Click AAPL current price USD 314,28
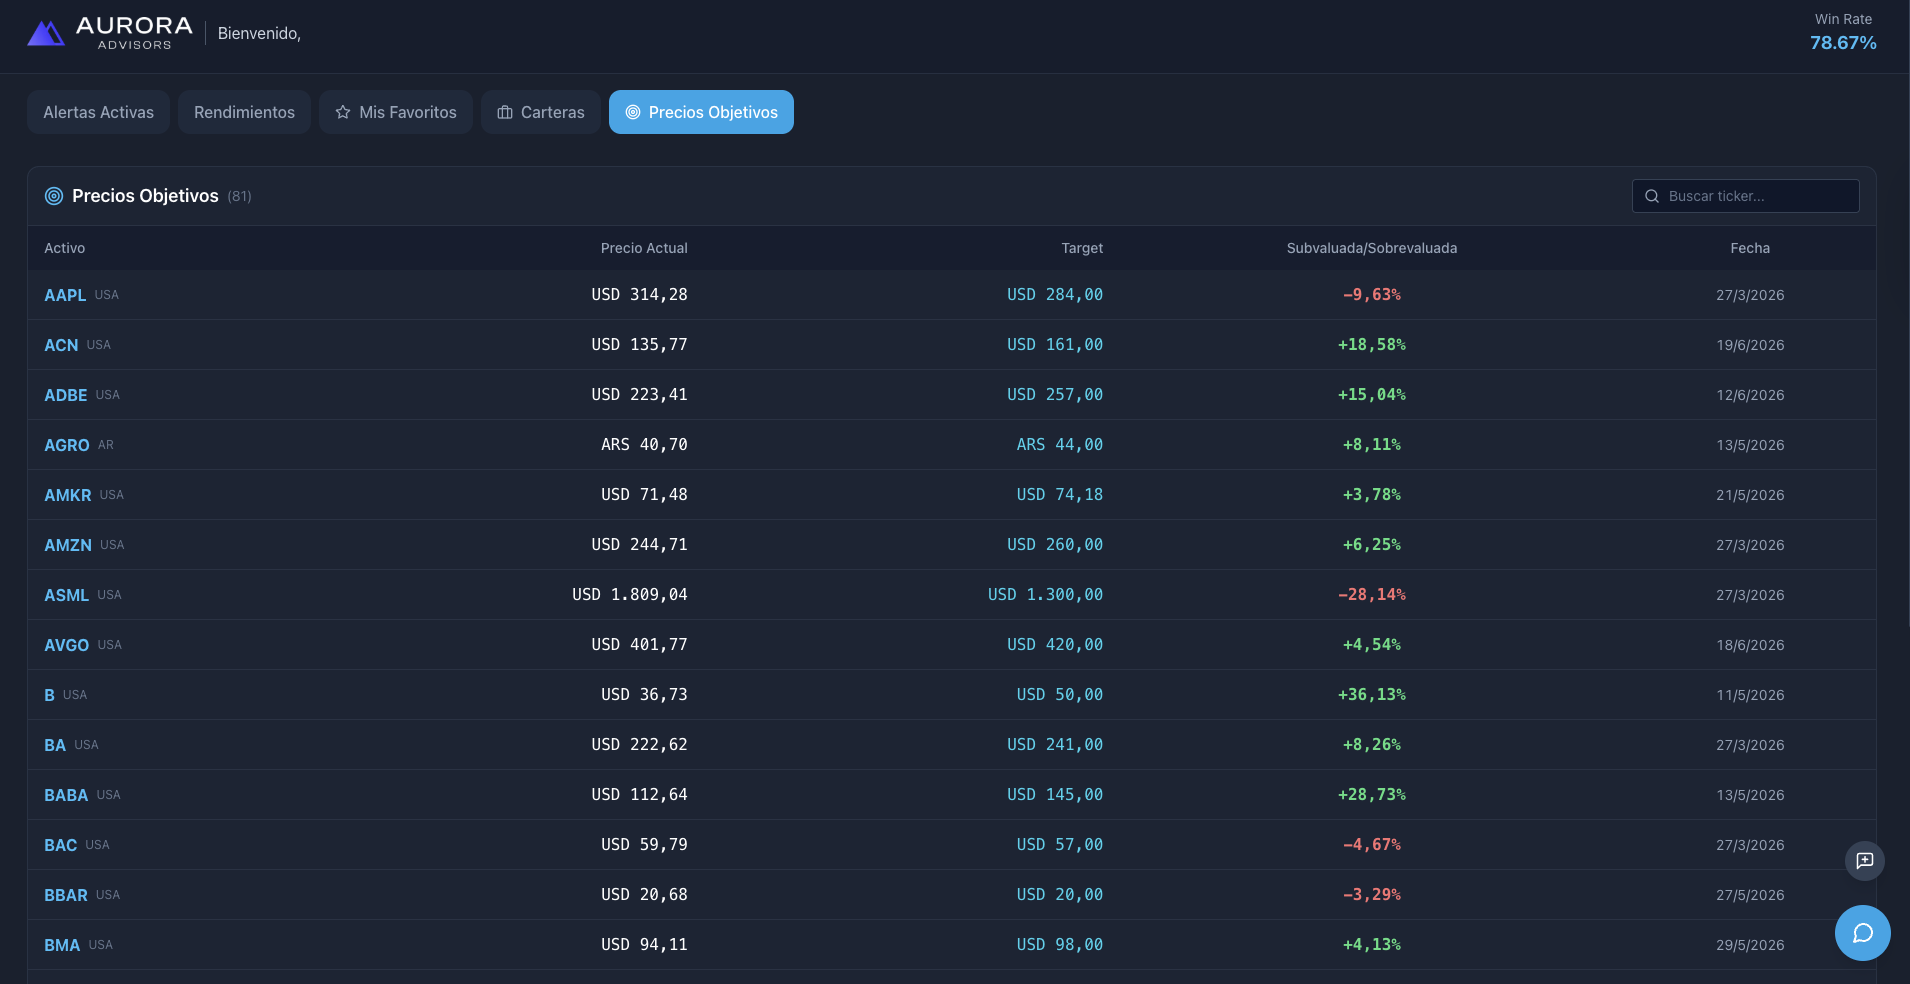 [639, 295]
